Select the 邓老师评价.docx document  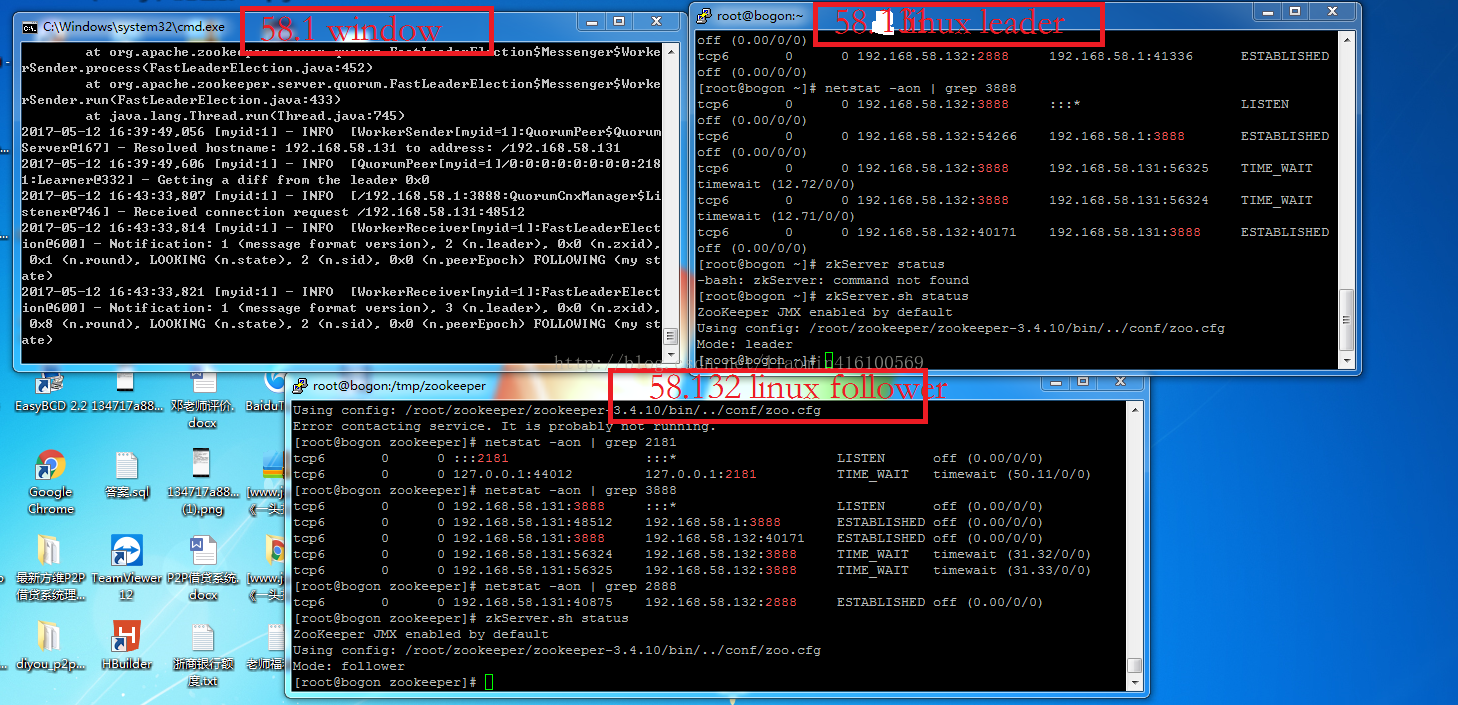coord(203,398)
